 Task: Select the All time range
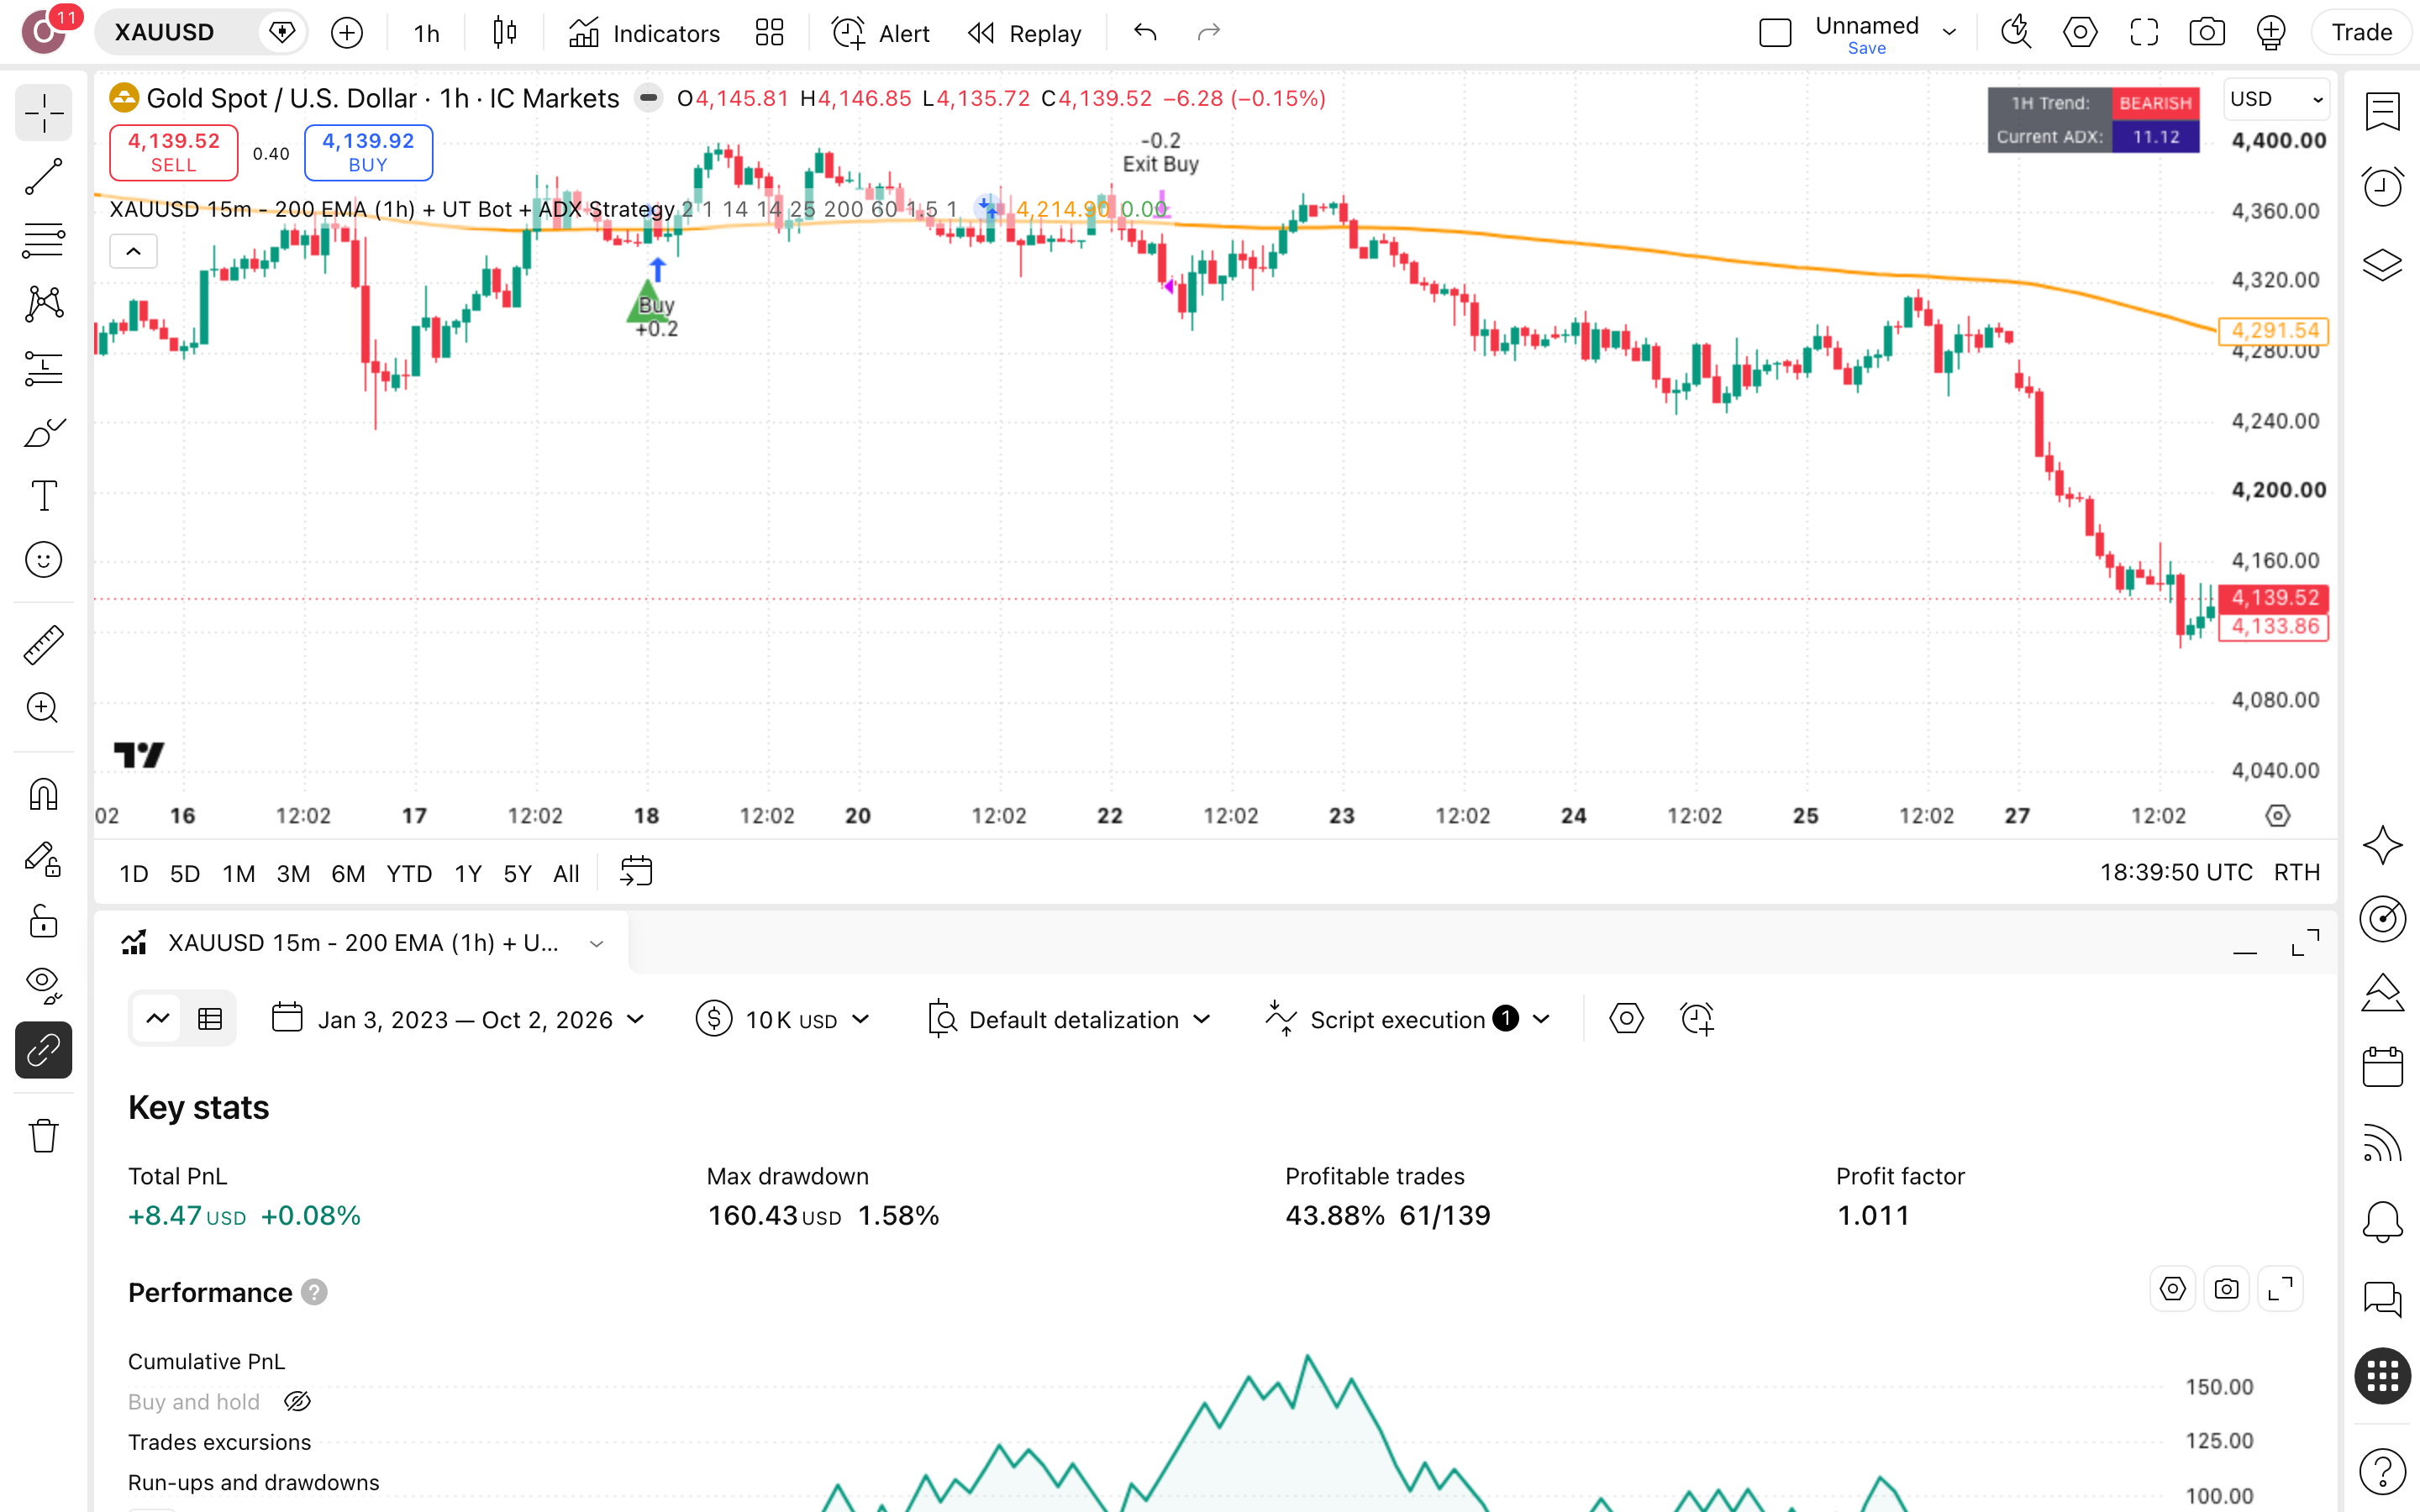566,873
